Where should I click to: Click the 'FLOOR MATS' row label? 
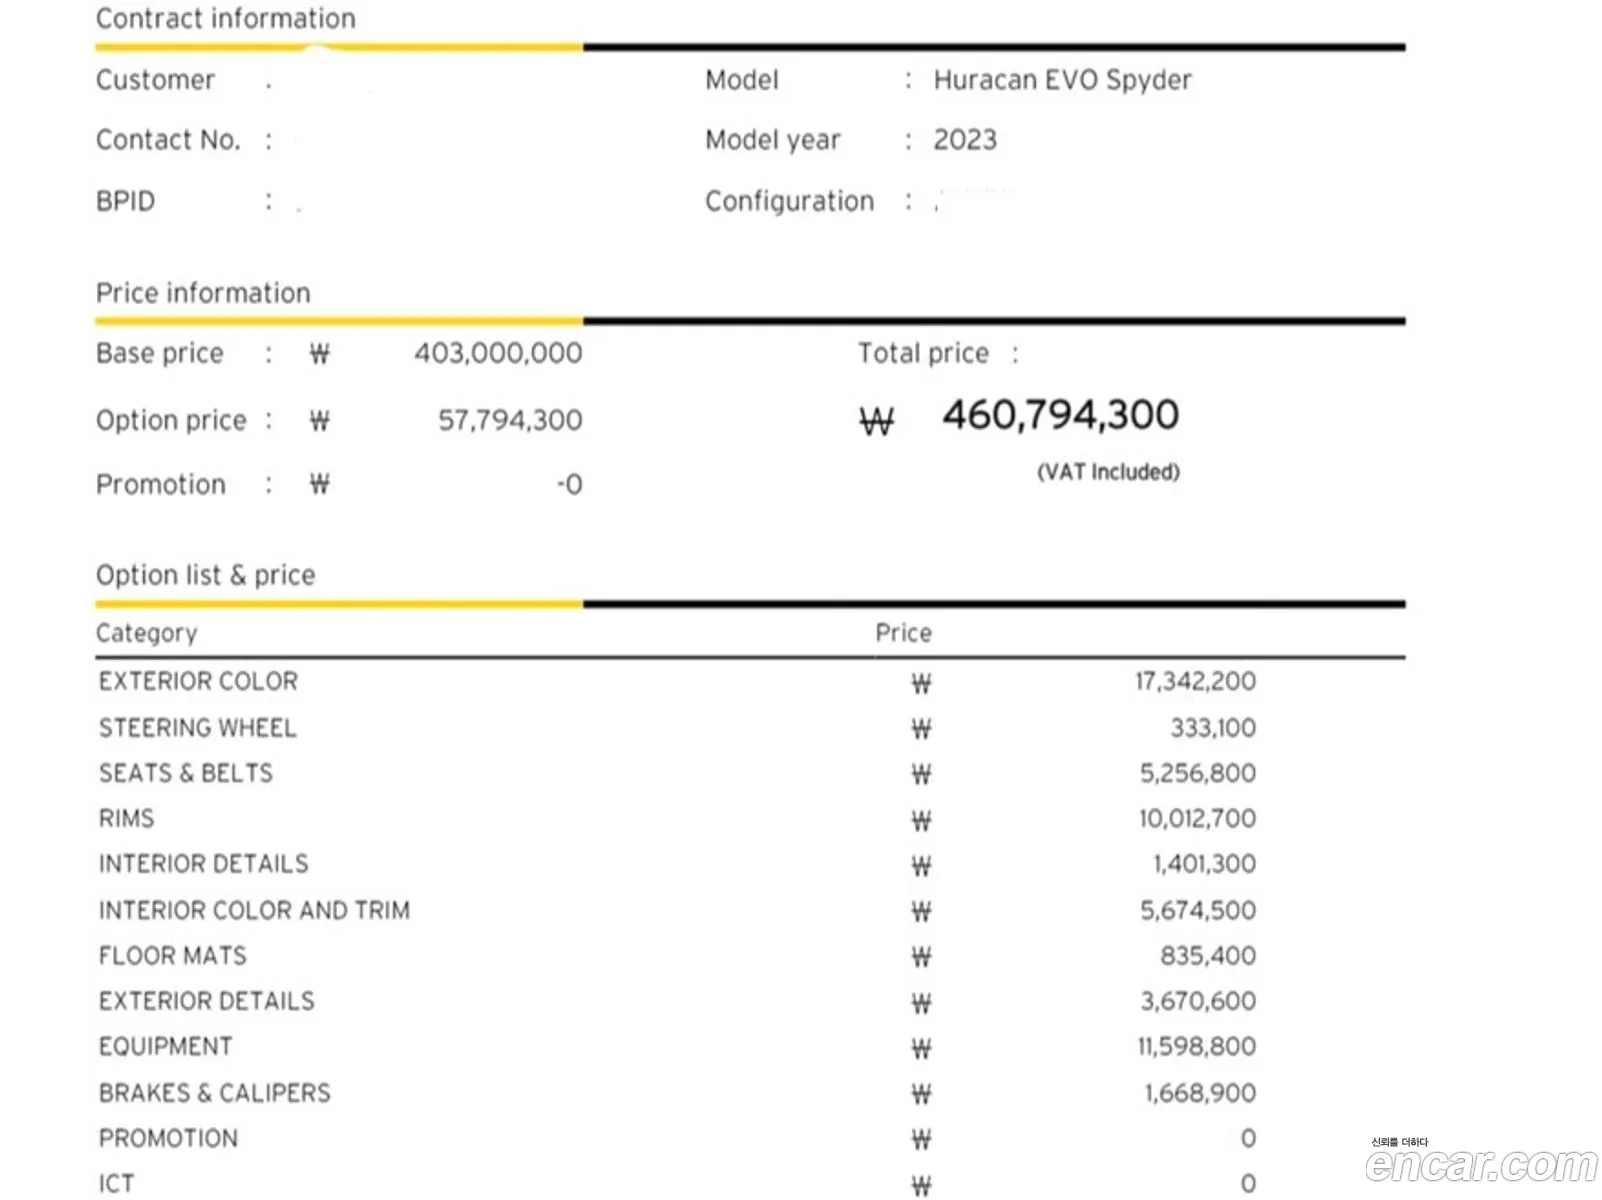(172, 956)
